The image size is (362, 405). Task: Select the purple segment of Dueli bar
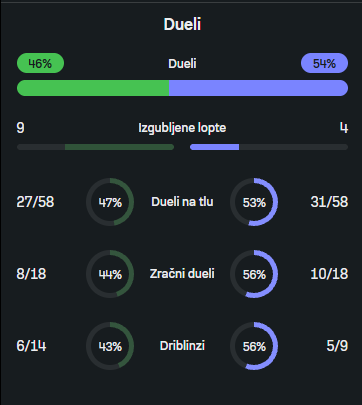(259, 88)
